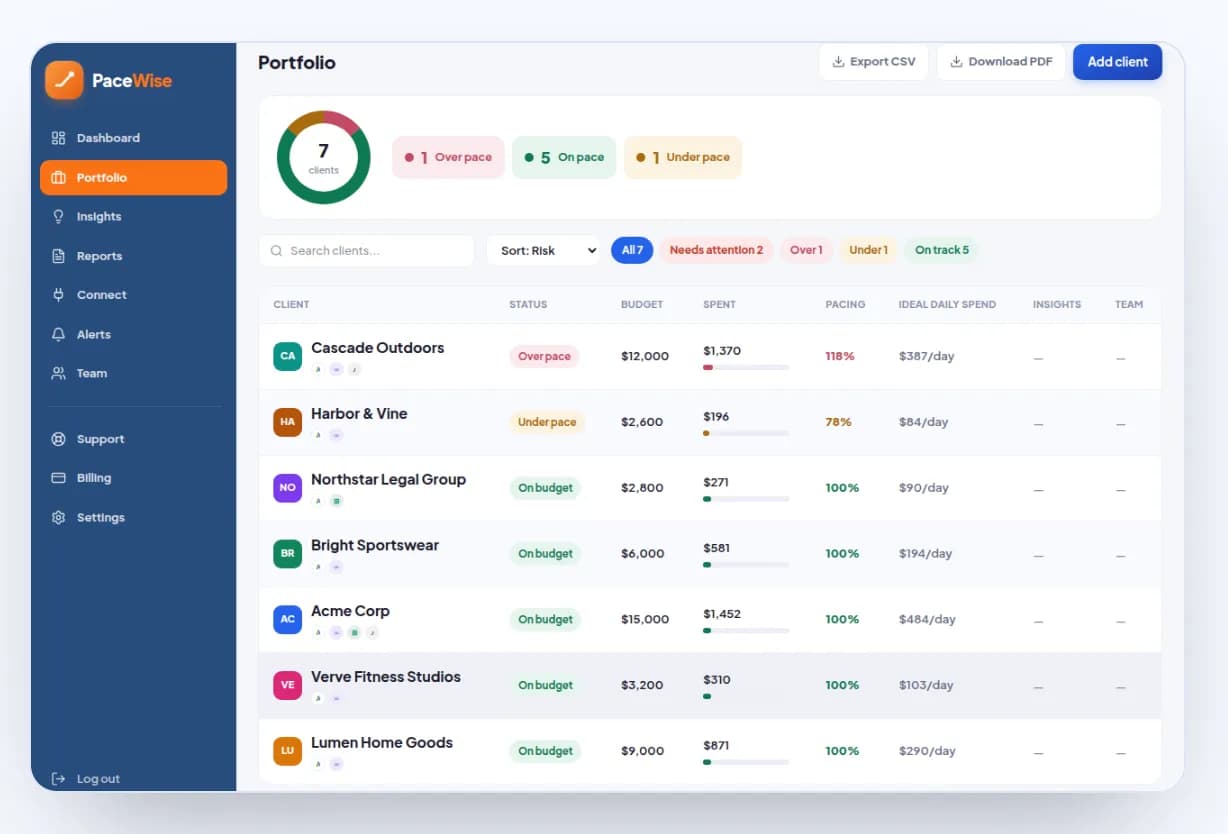
Task: Click the 118% pacing value
Action: [x=840, y=356]
